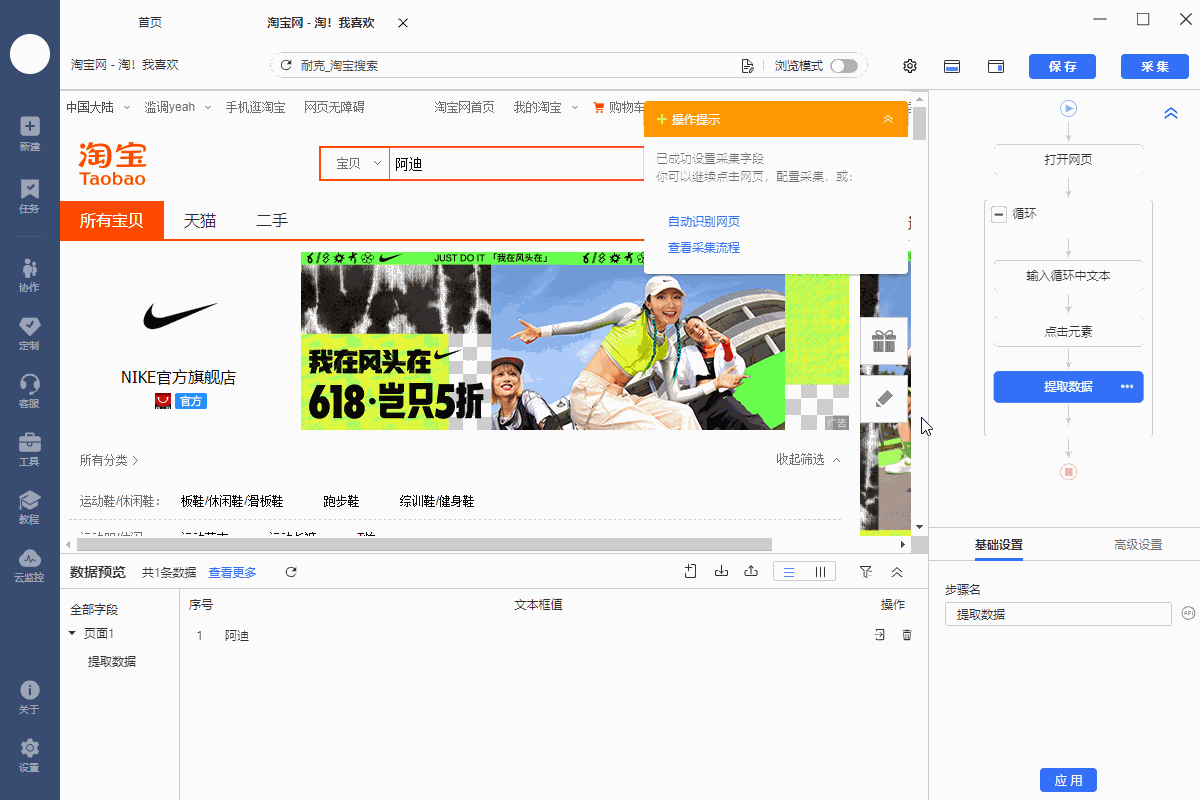The image size is (1200, 800).
Task: Switch to 基础设置 basic settings tab
Action: (999, 545)
